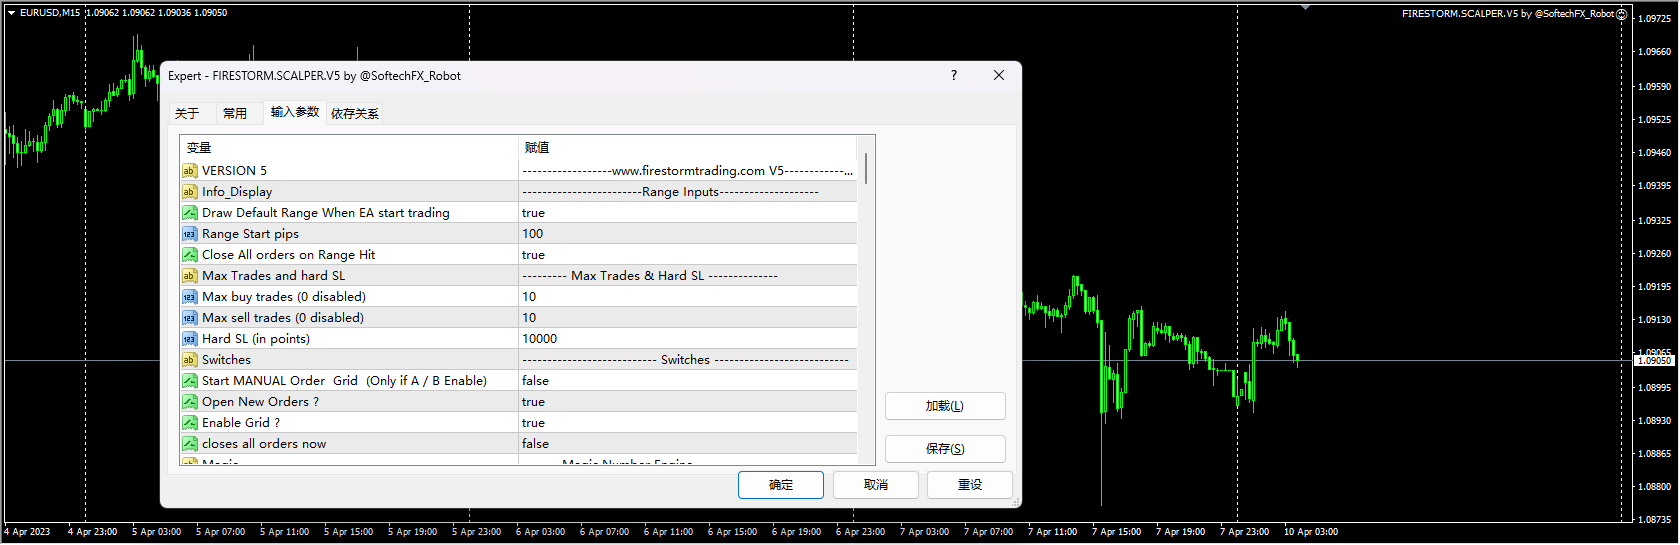Click the help question mark button in dialog
1680x545 pixels.
(x=954, y=75)
